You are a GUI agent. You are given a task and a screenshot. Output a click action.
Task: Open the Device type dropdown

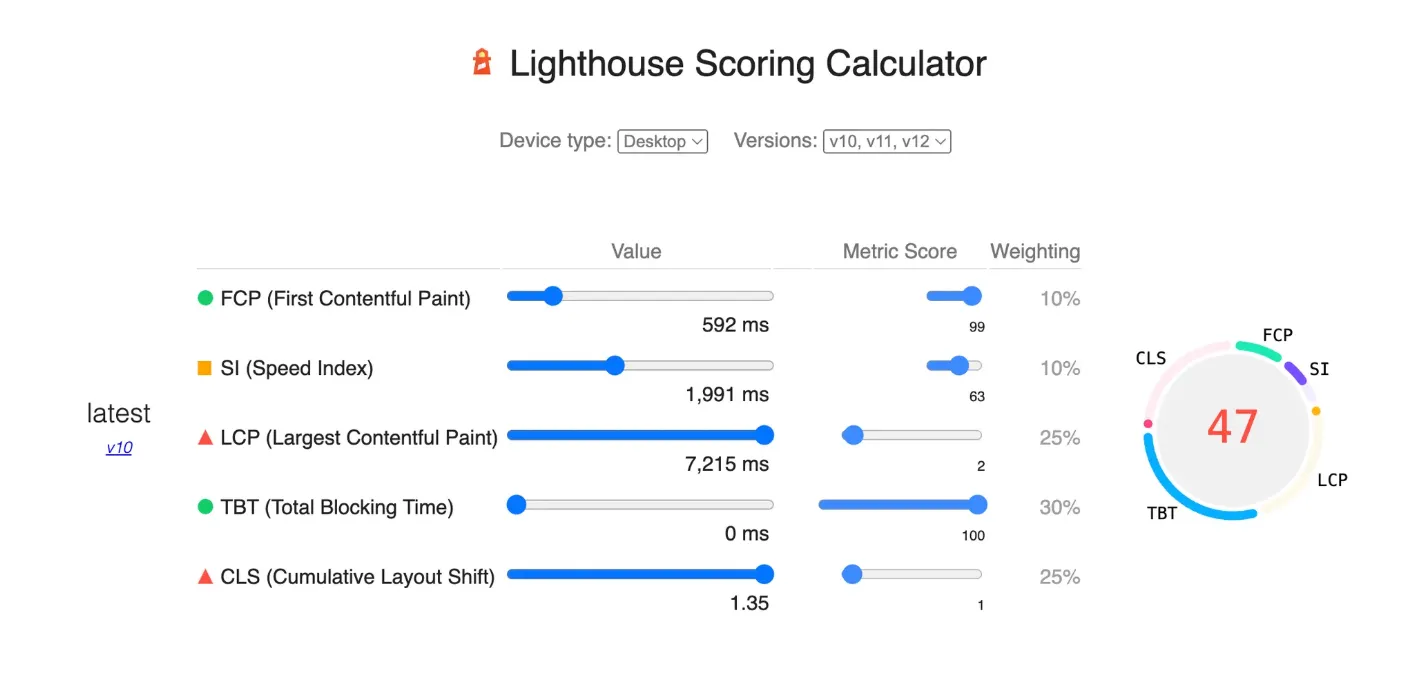(x=662, y=142)
